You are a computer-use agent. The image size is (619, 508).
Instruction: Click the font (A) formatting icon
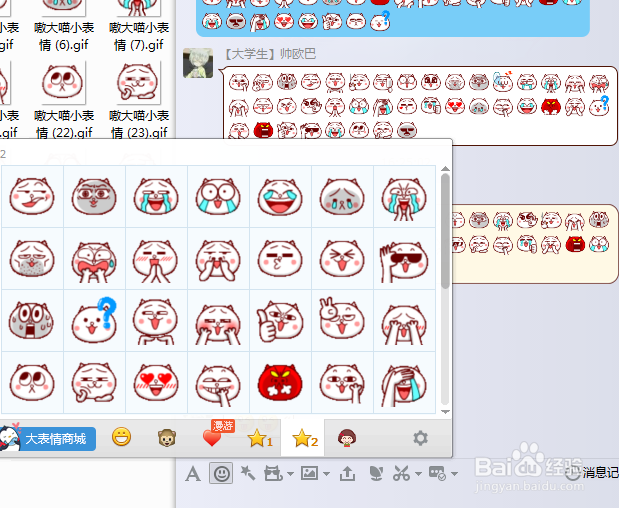tap(193, 473)
